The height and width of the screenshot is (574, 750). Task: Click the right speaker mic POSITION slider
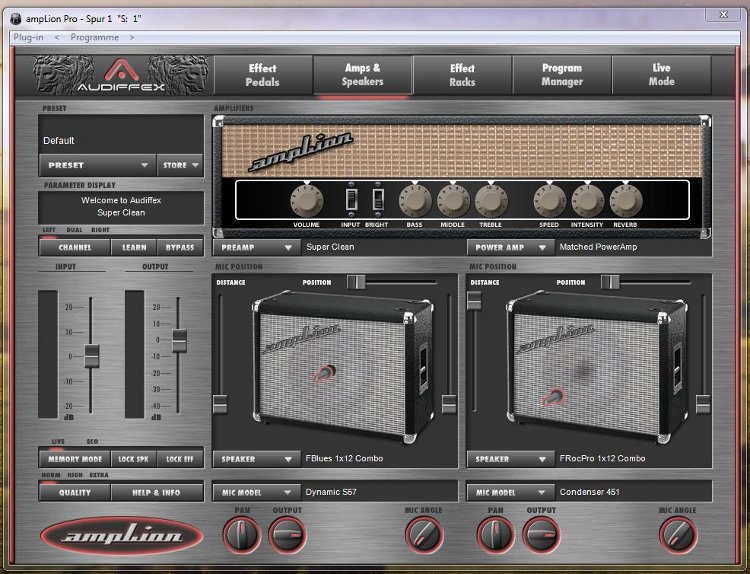pos(610,282)
